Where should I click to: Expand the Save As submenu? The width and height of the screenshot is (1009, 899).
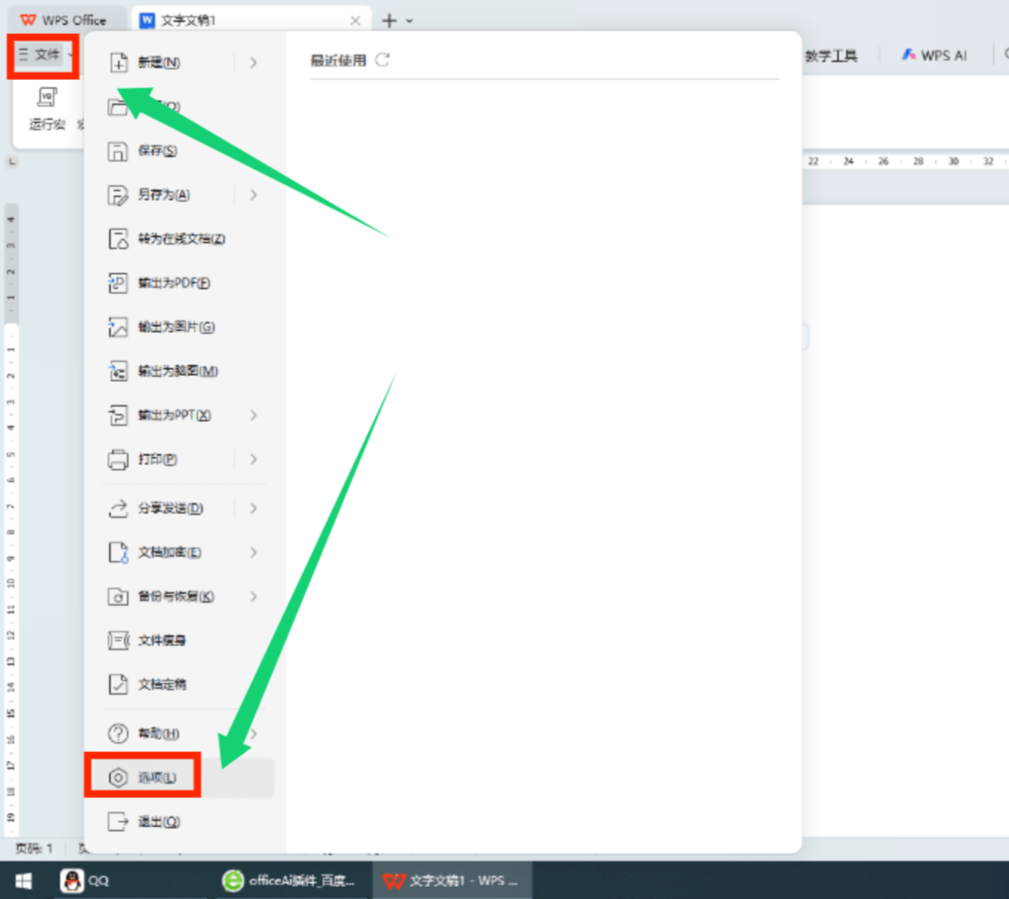click(x=254, y=195)
